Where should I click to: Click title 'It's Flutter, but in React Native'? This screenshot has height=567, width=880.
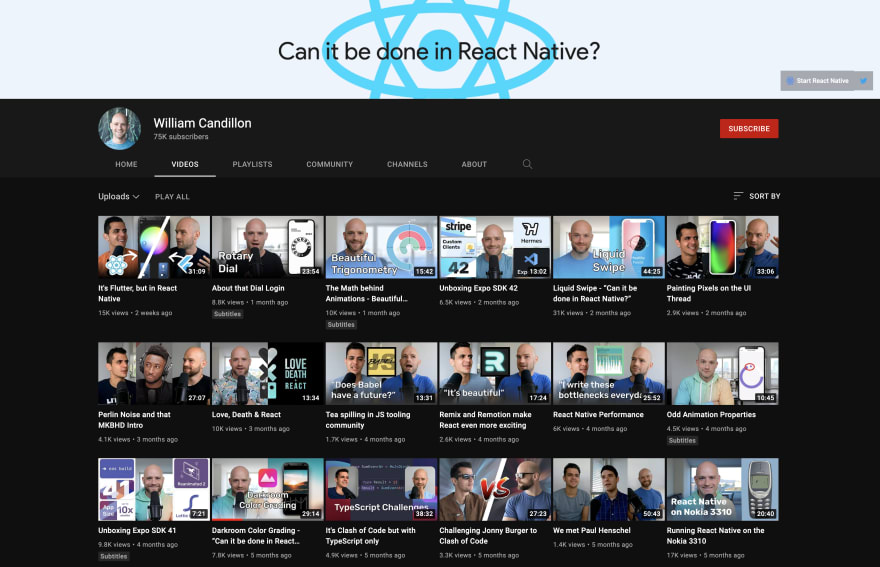138,293
